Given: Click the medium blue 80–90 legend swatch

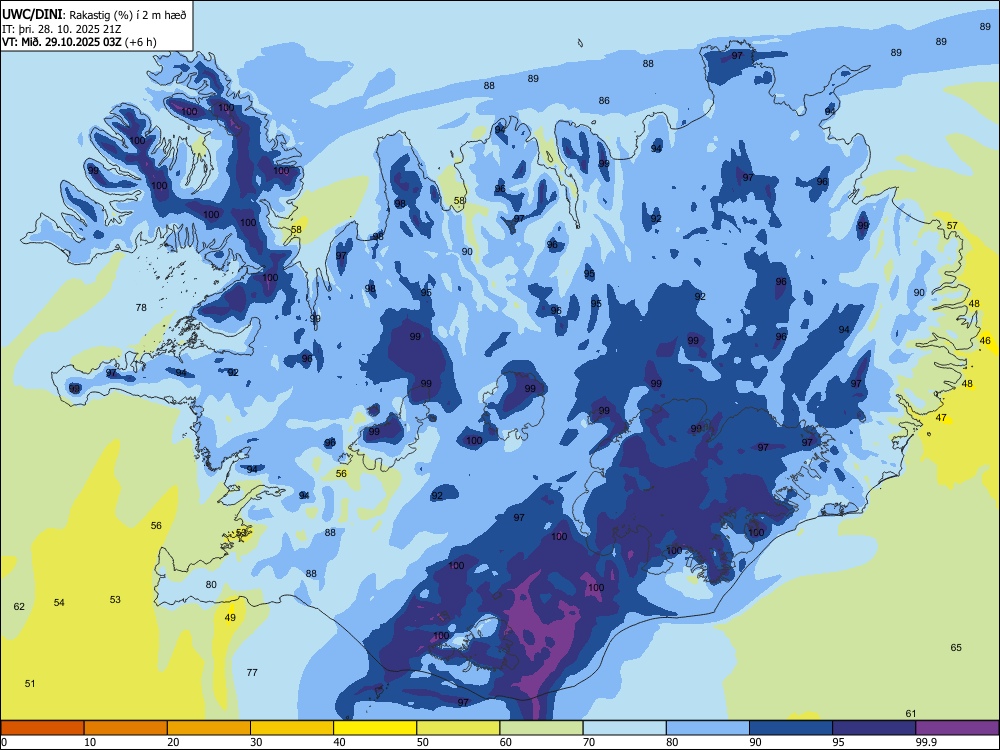Looking at the screenshot, I should click(x=708, y=728).
